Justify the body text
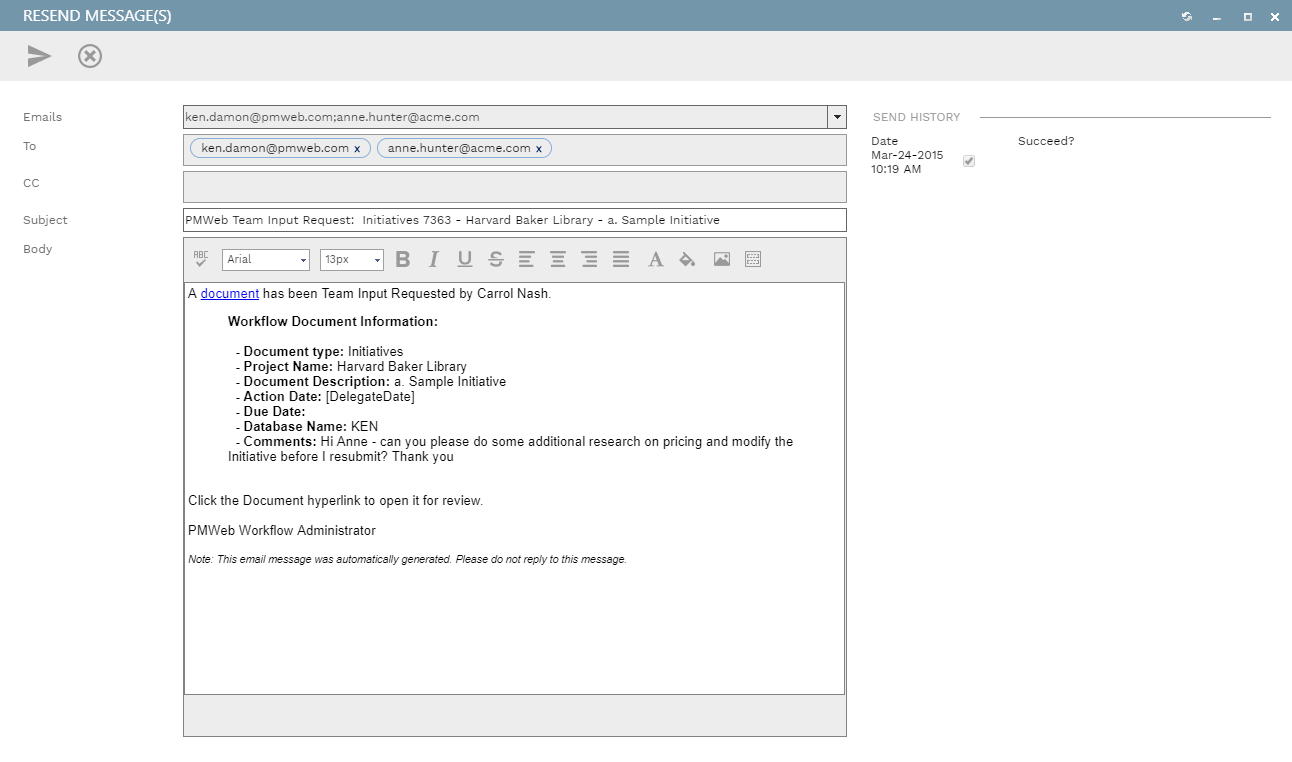 (x=621, y=260)
